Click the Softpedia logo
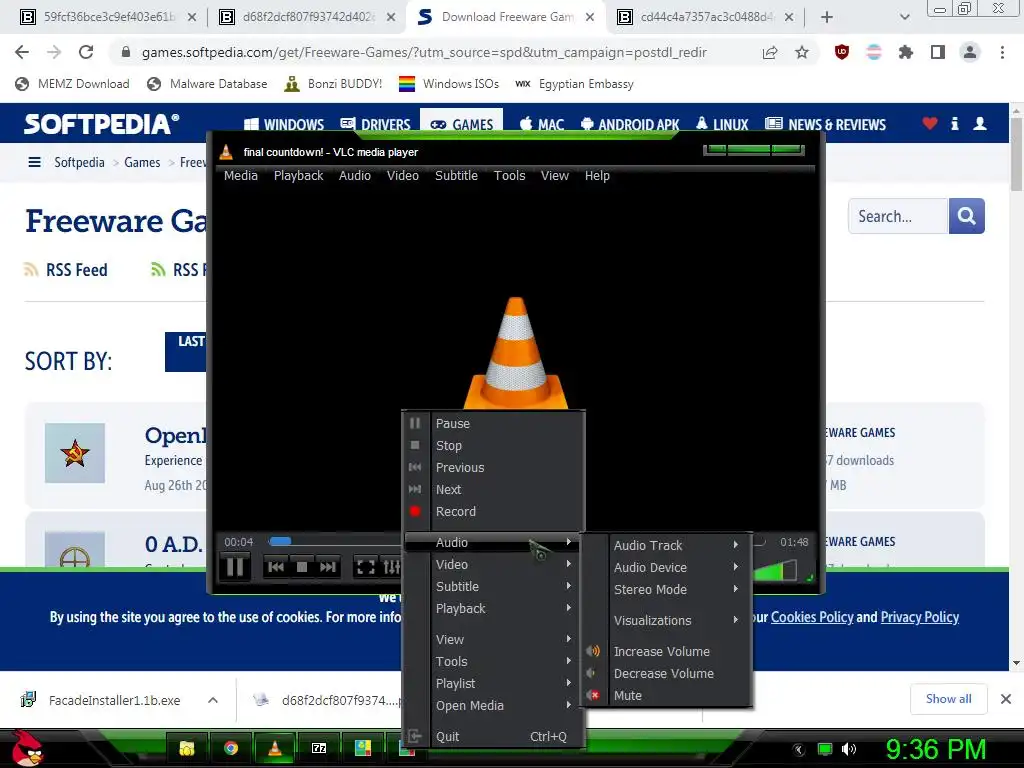The height and width of the screenshot is (768, 1024). (101, 124)
